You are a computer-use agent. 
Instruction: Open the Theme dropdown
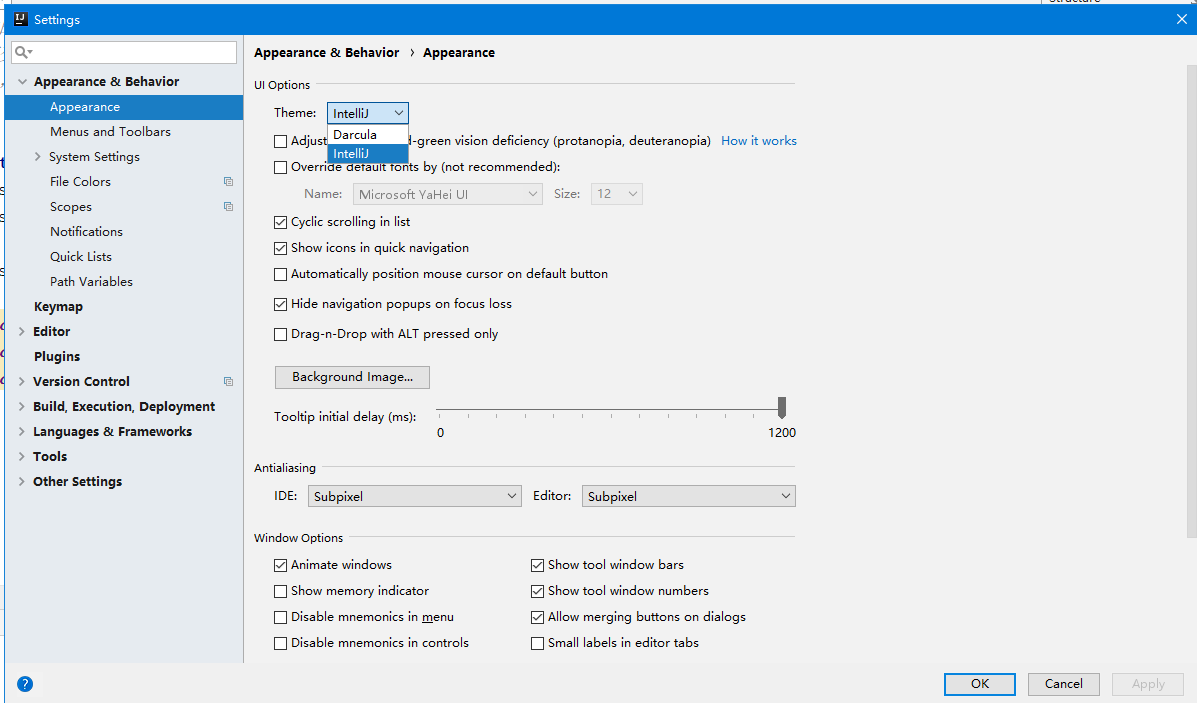[368, 113]
